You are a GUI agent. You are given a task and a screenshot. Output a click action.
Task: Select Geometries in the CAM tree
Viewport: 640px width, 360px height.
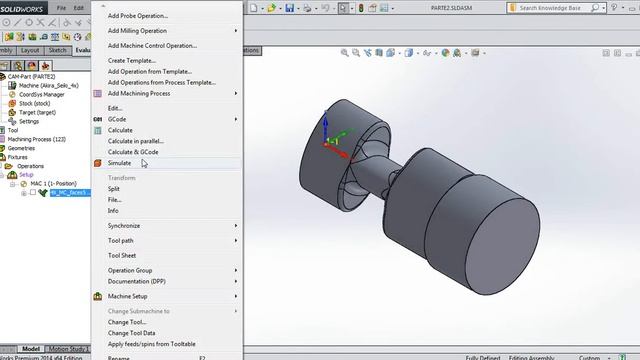coord(21,148)
